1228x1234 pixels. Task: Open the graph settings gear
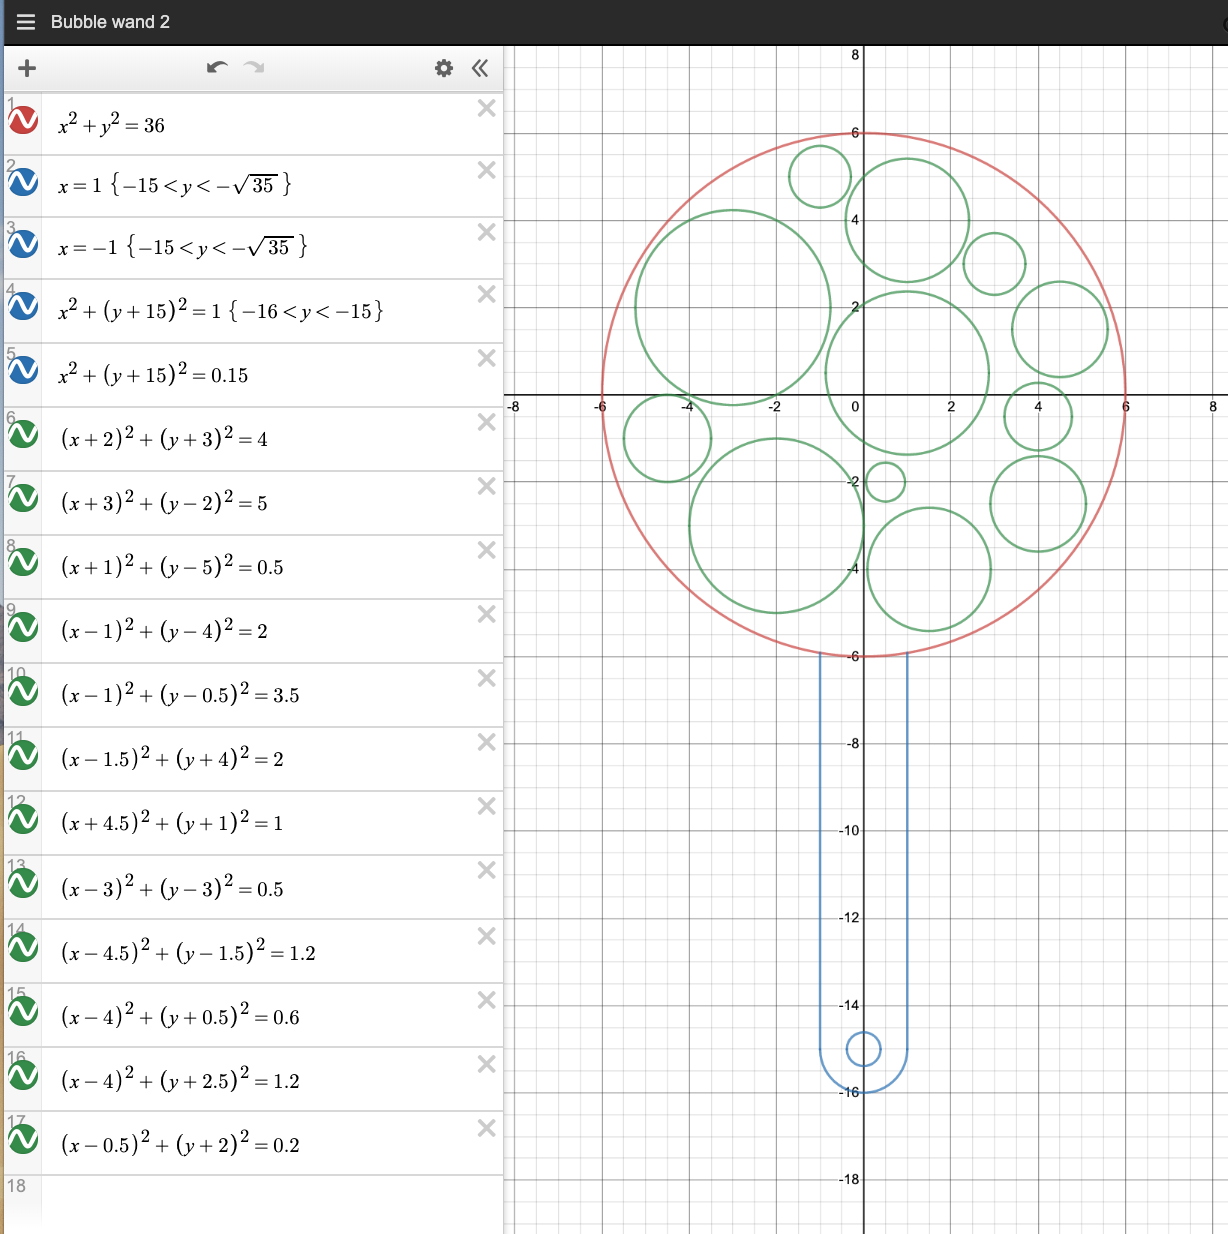443,68
